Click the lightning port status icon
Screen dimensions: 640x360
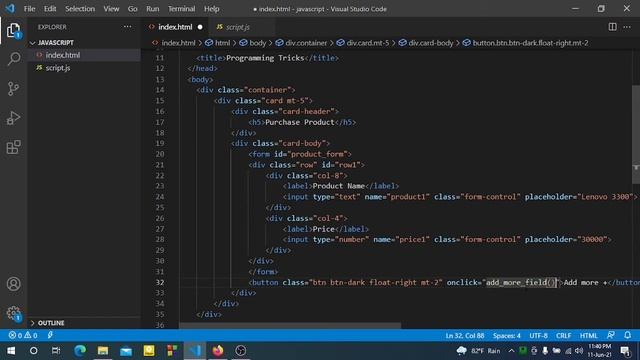click(50, 336)
